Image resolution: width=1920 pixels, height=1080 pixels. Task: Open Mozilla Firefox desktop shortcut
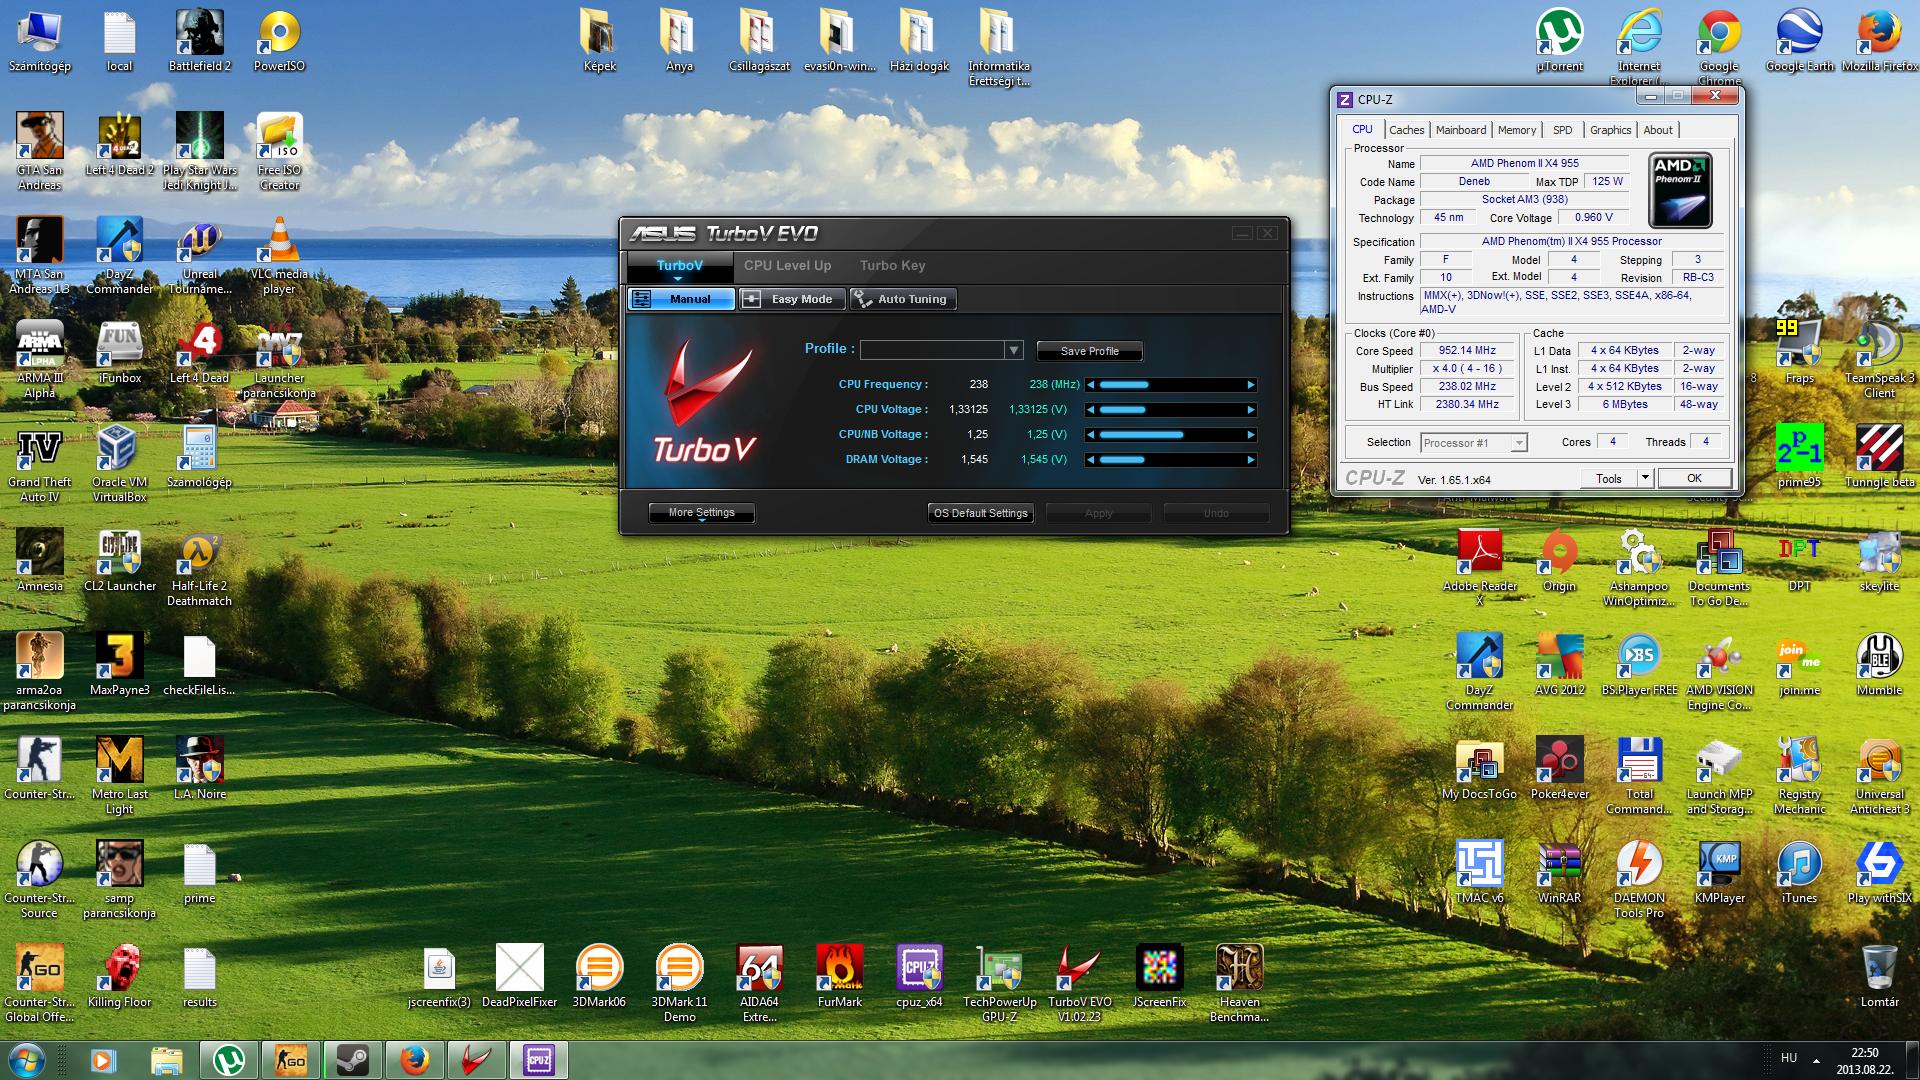[x=1879, y=40]
